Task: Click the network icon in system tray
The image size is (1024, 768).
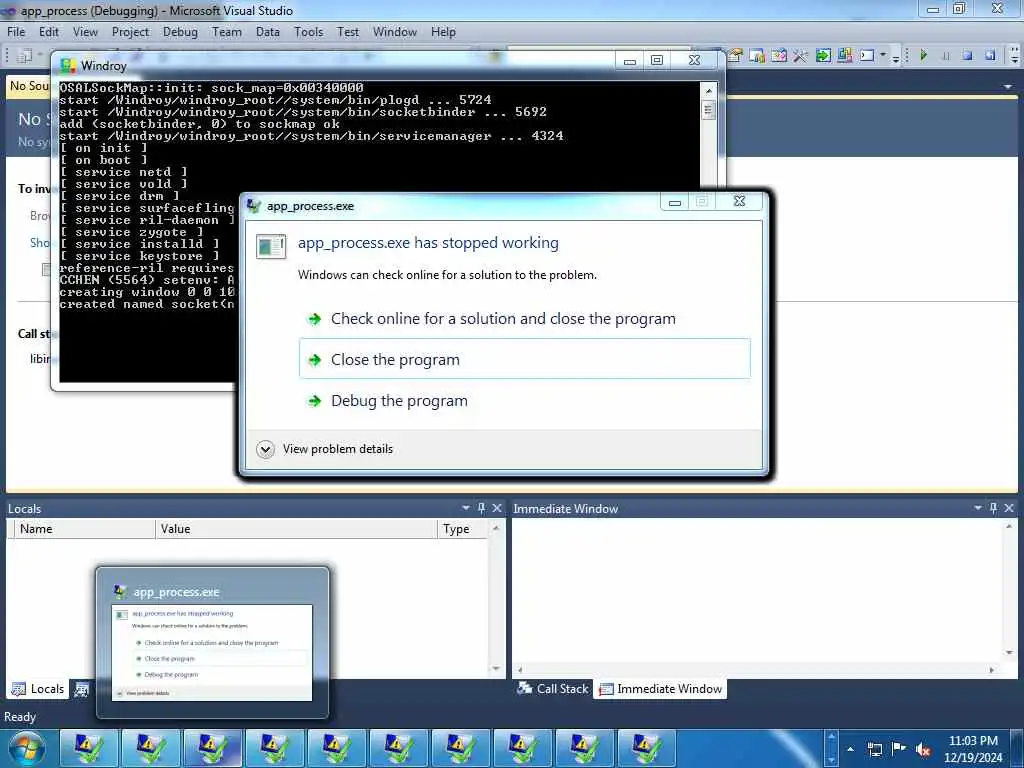Action: tap(874, 750)
